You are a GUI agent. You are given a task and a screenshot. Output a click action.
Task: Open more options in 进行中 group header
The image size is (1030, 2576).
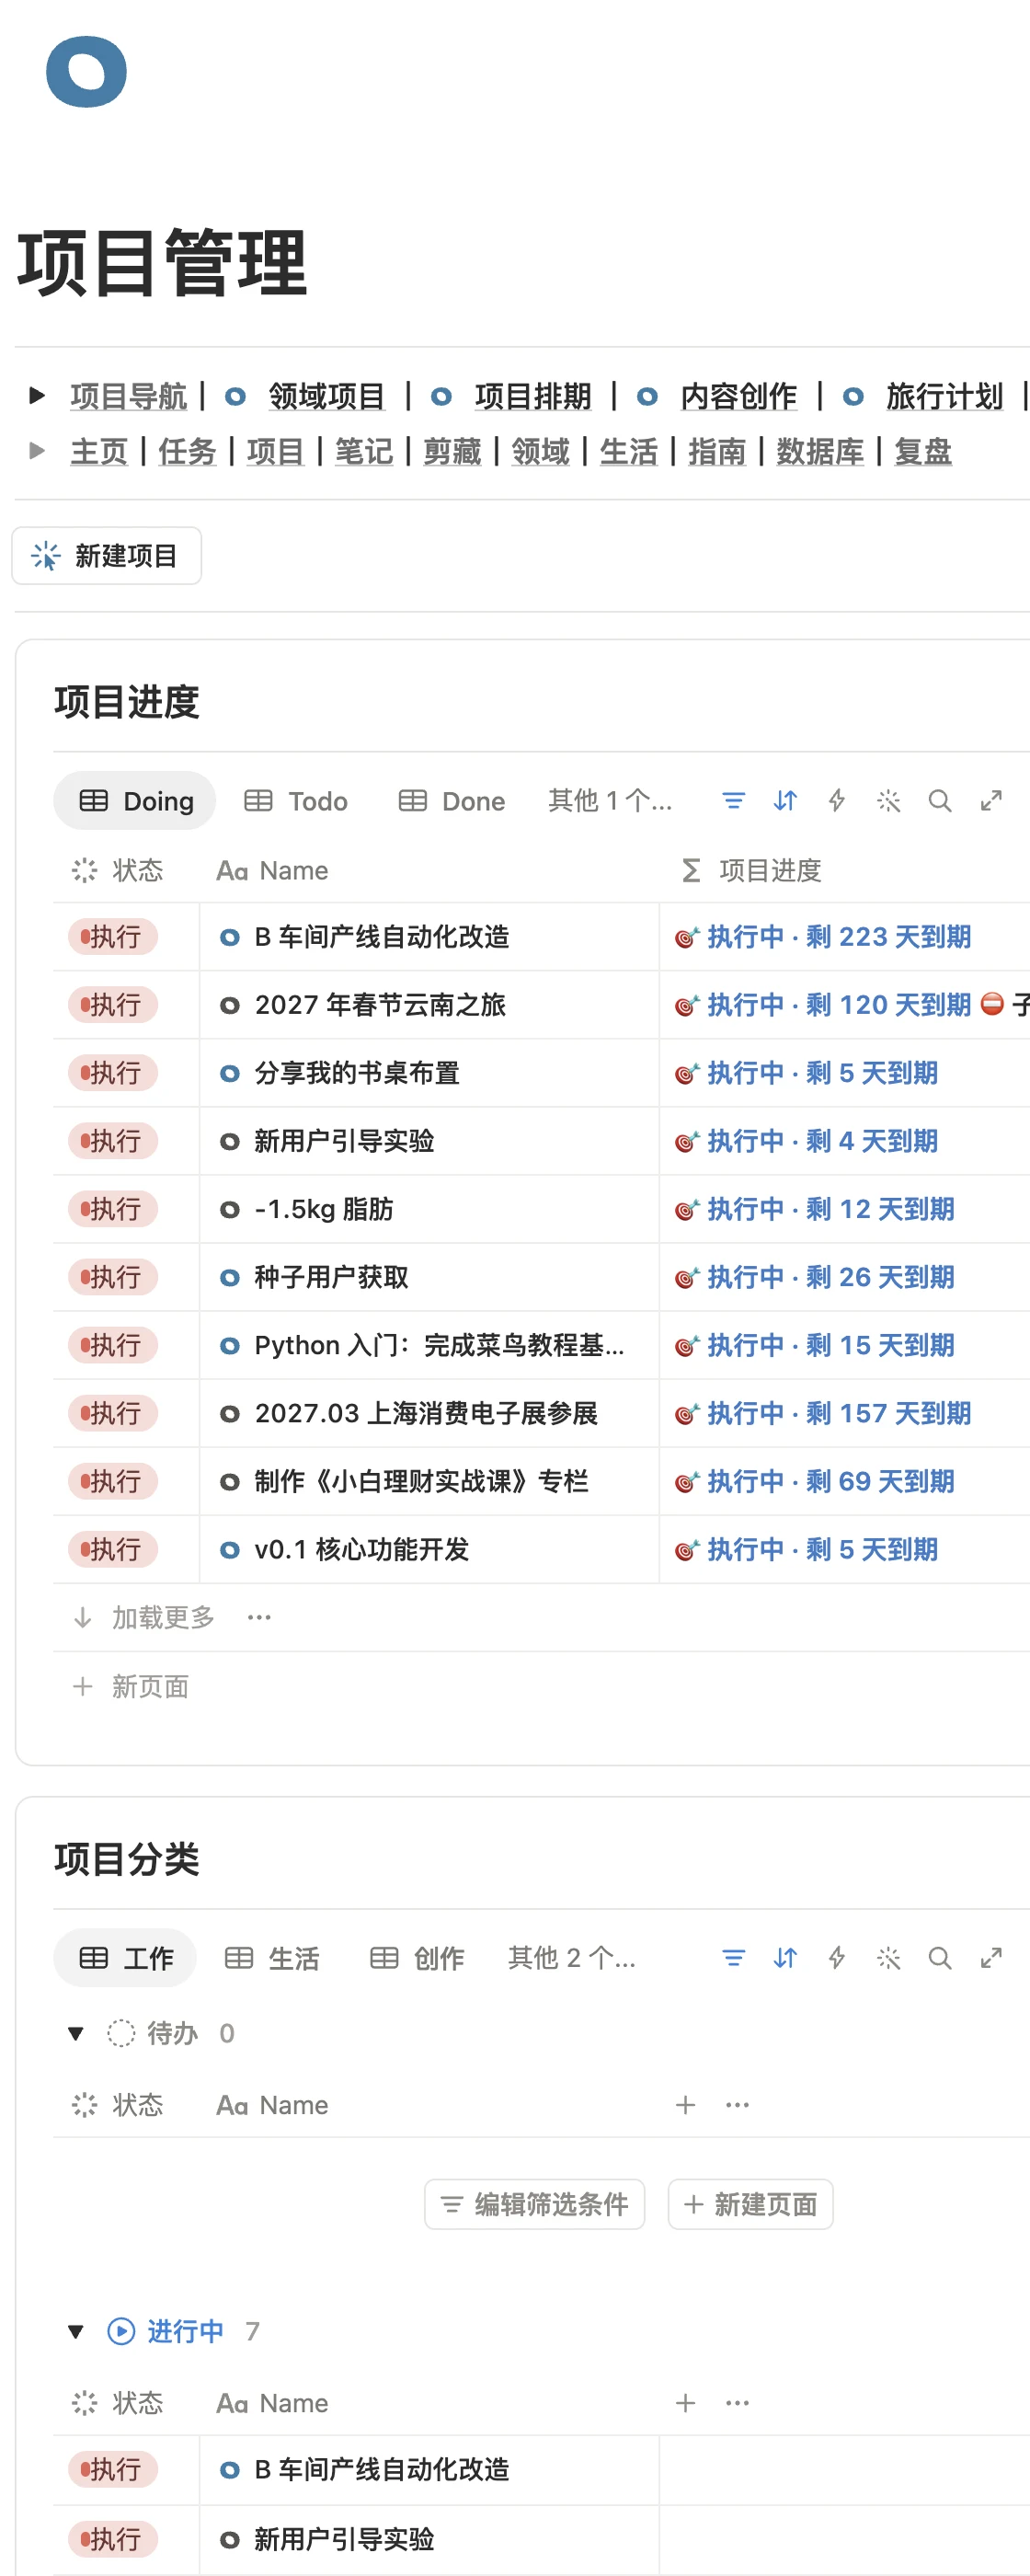point(738,2403)
